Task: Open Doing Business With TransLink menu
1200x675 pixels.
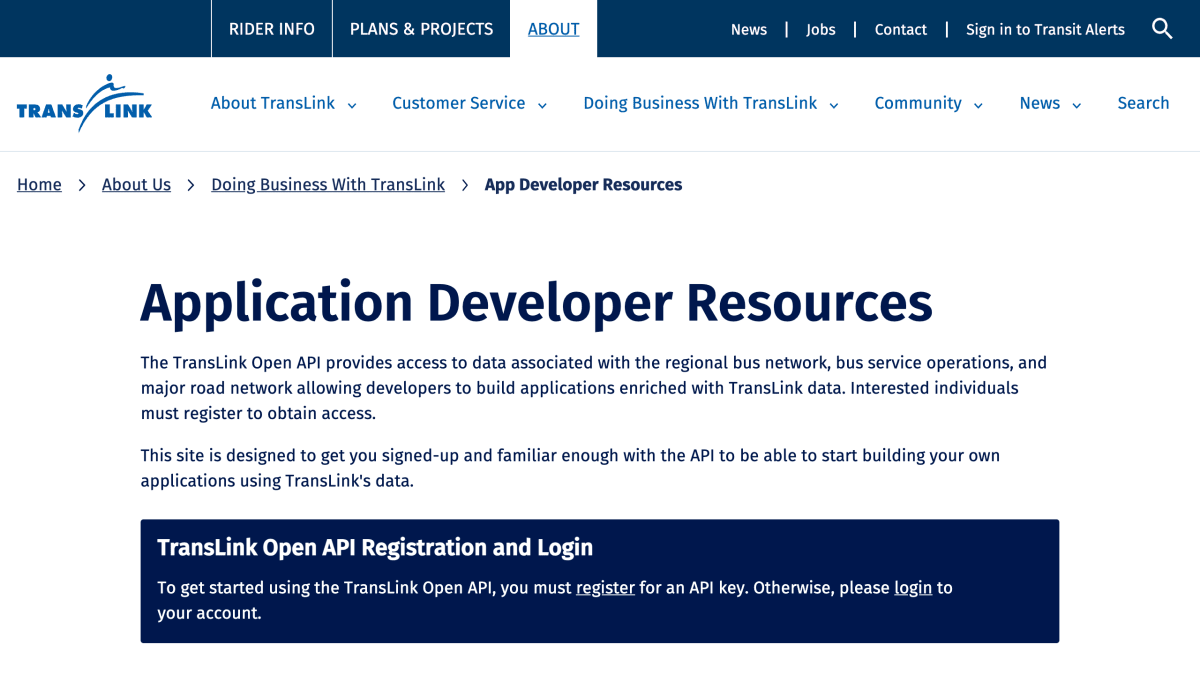Action: (x=700, y=103)
